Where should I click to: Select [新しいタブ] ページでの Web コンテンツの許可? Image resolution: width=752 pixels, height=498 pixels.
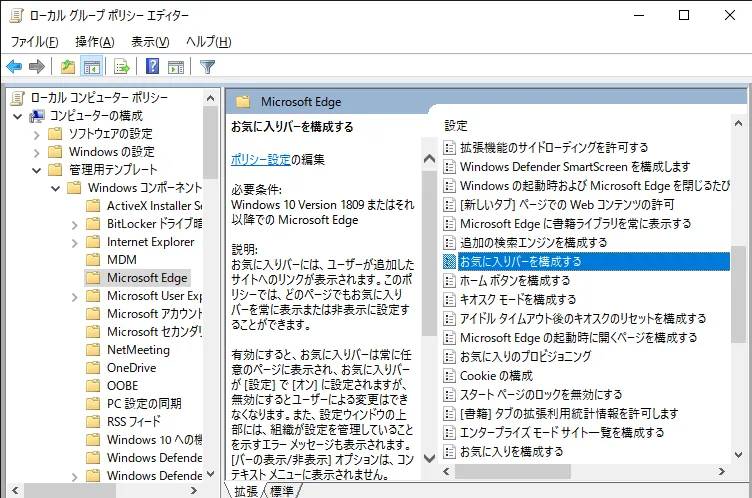click(x=567, y=205)
